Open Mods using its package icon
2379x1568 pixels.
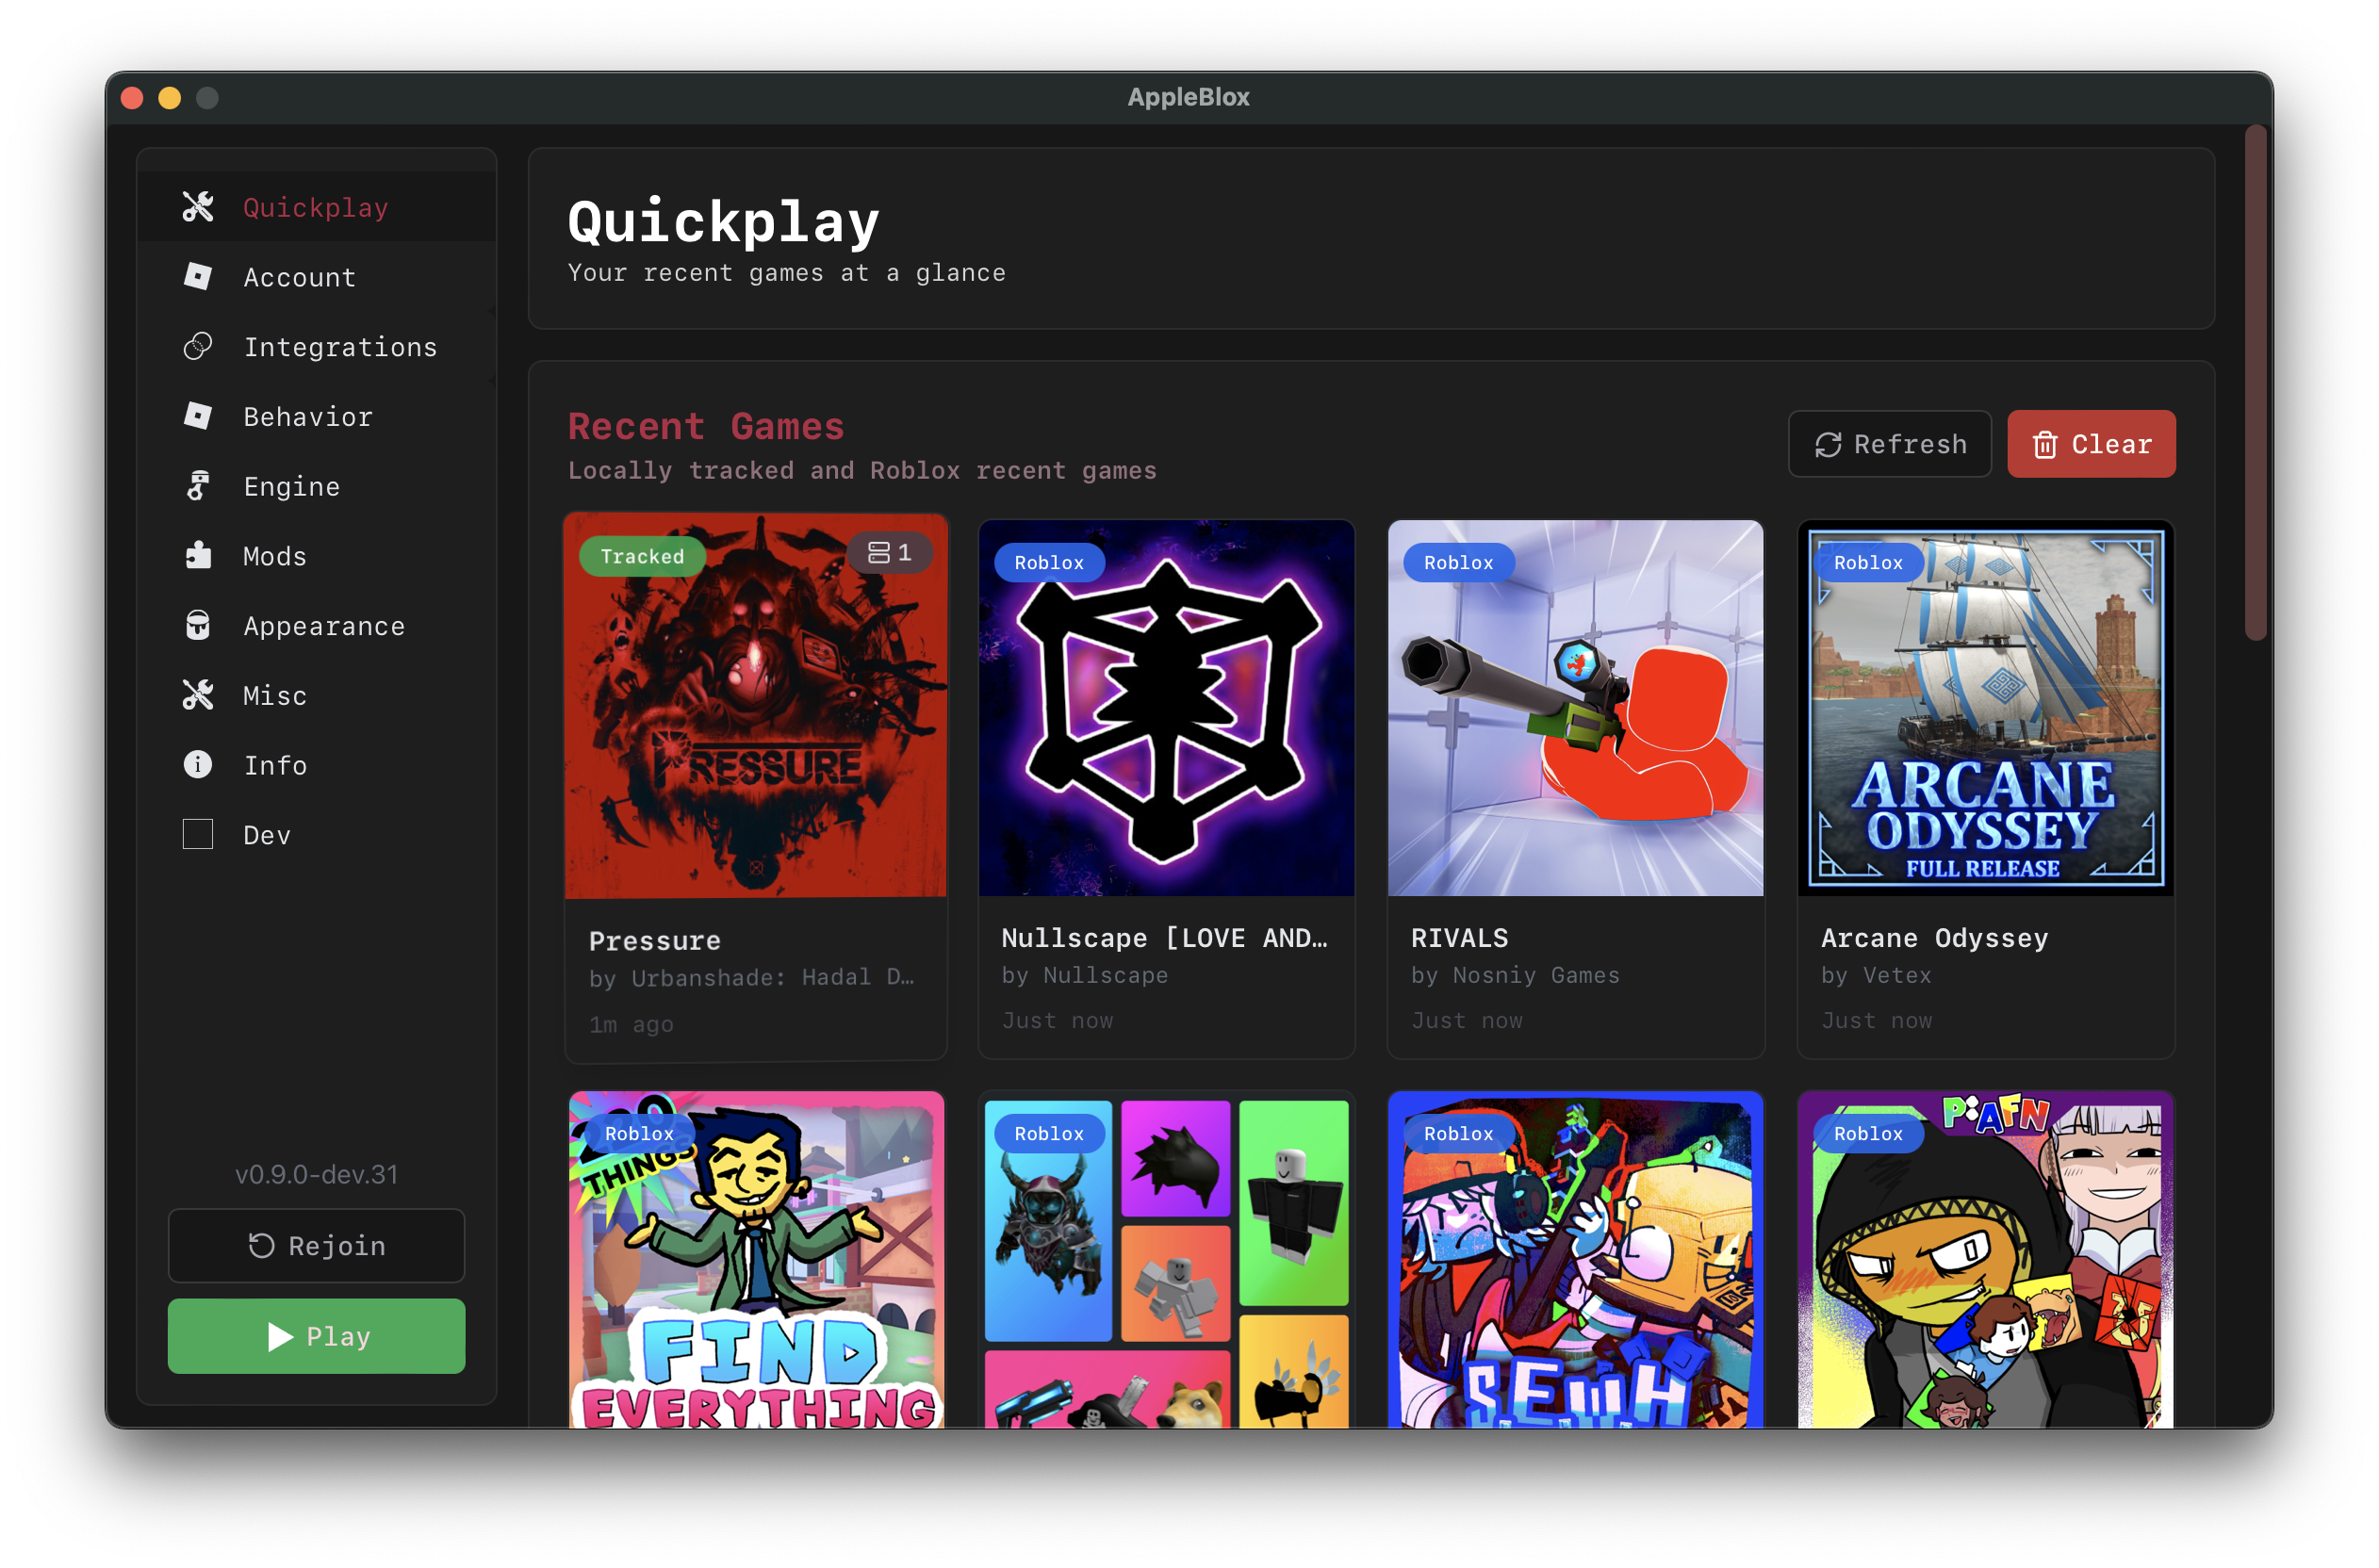(197, 556)
